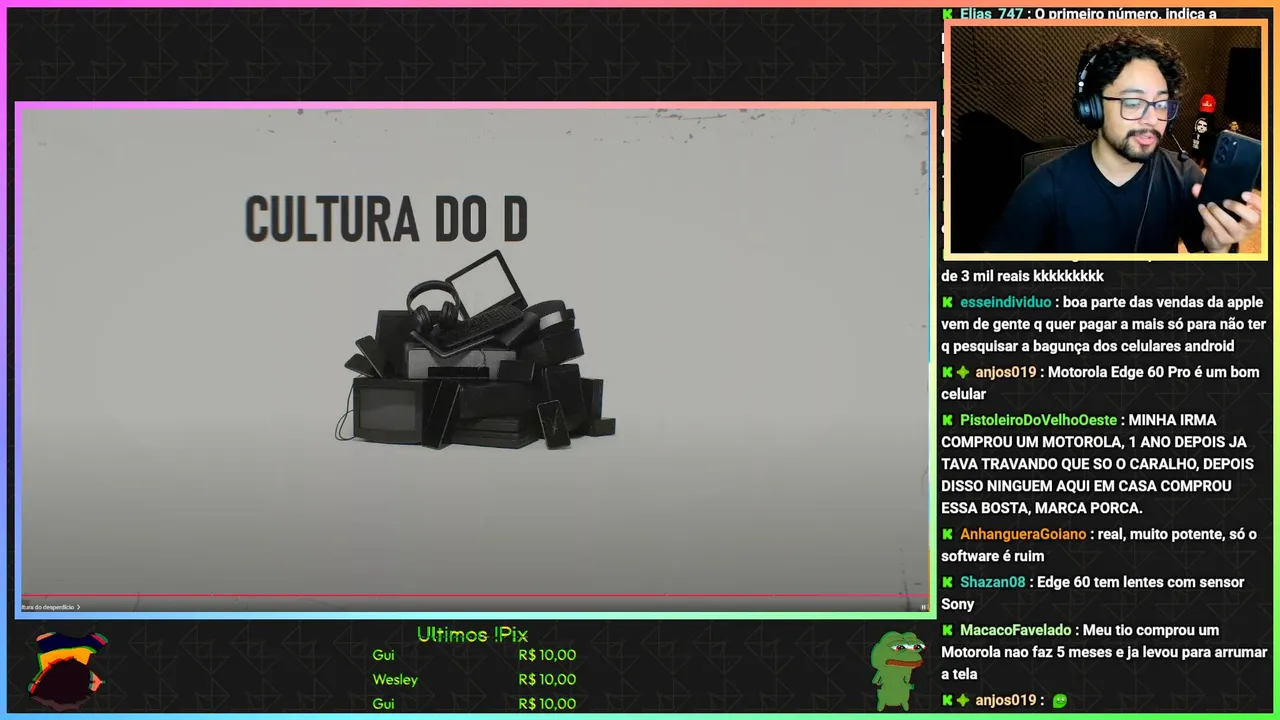Image resolution: width=1280 pixels, height=720 pixels.
Task: Click the streamer's webcam feed
Action: click(x=1105, y=139)
